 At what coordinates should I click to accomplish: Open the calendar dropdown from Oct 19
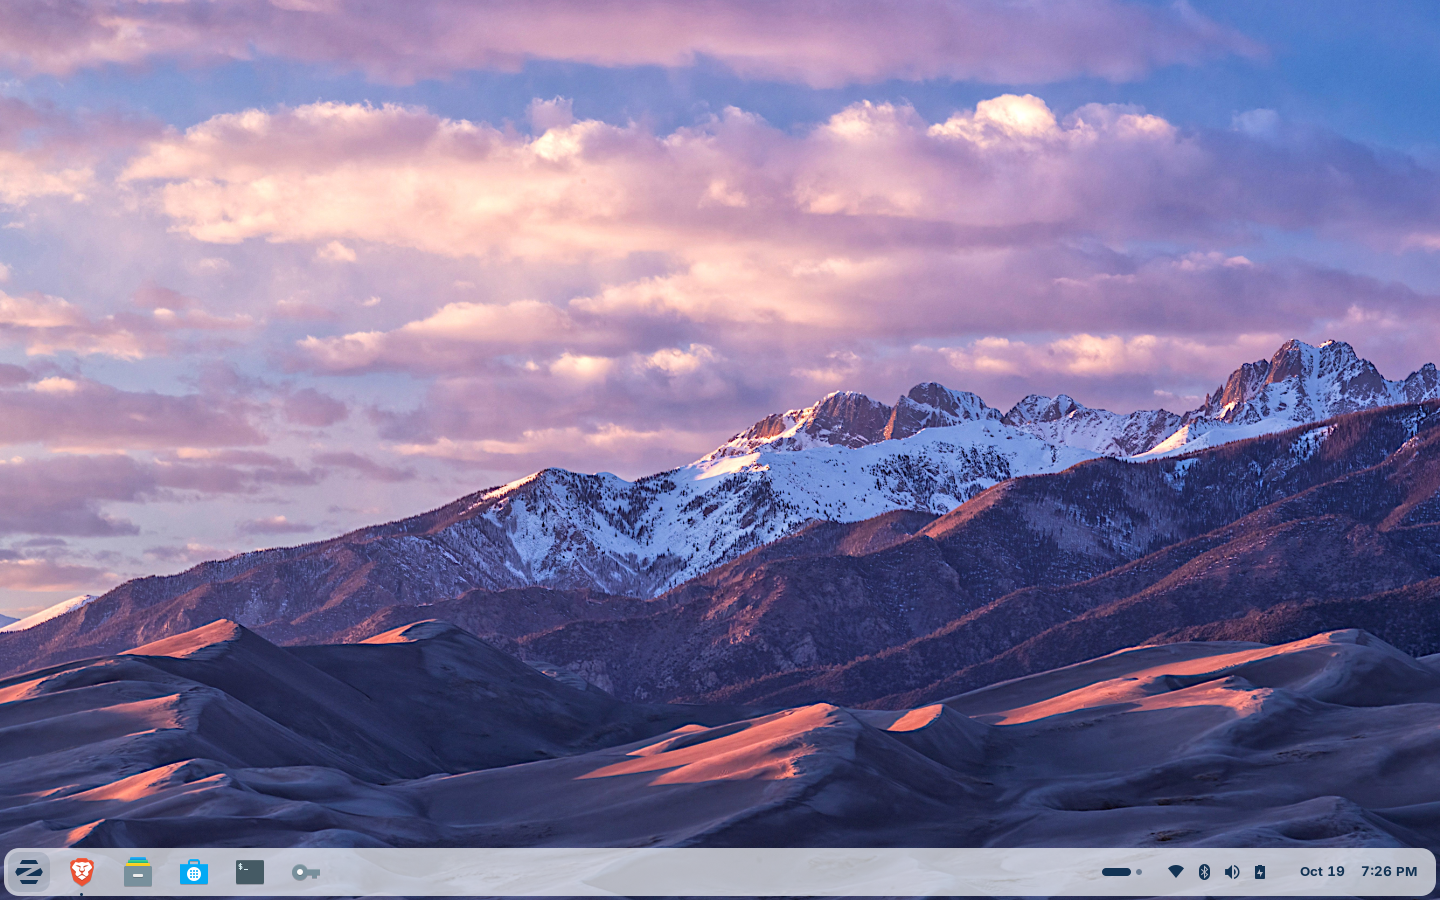pos(1321,871)
